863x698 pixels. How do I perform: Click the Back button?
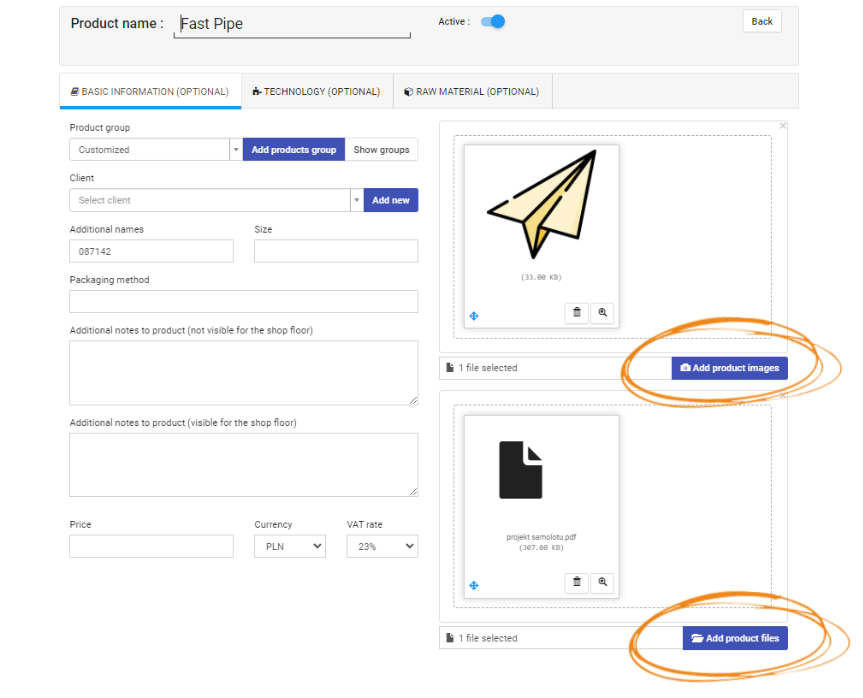[762, 21]
